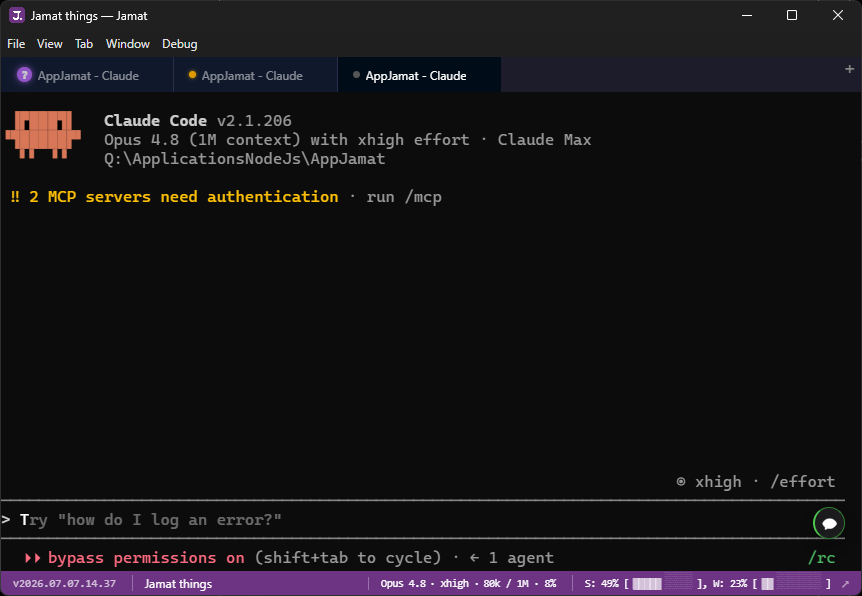Click Jamat things in the status bar
The height and width of the screenshot is (596, 862).
pos(178,584)
